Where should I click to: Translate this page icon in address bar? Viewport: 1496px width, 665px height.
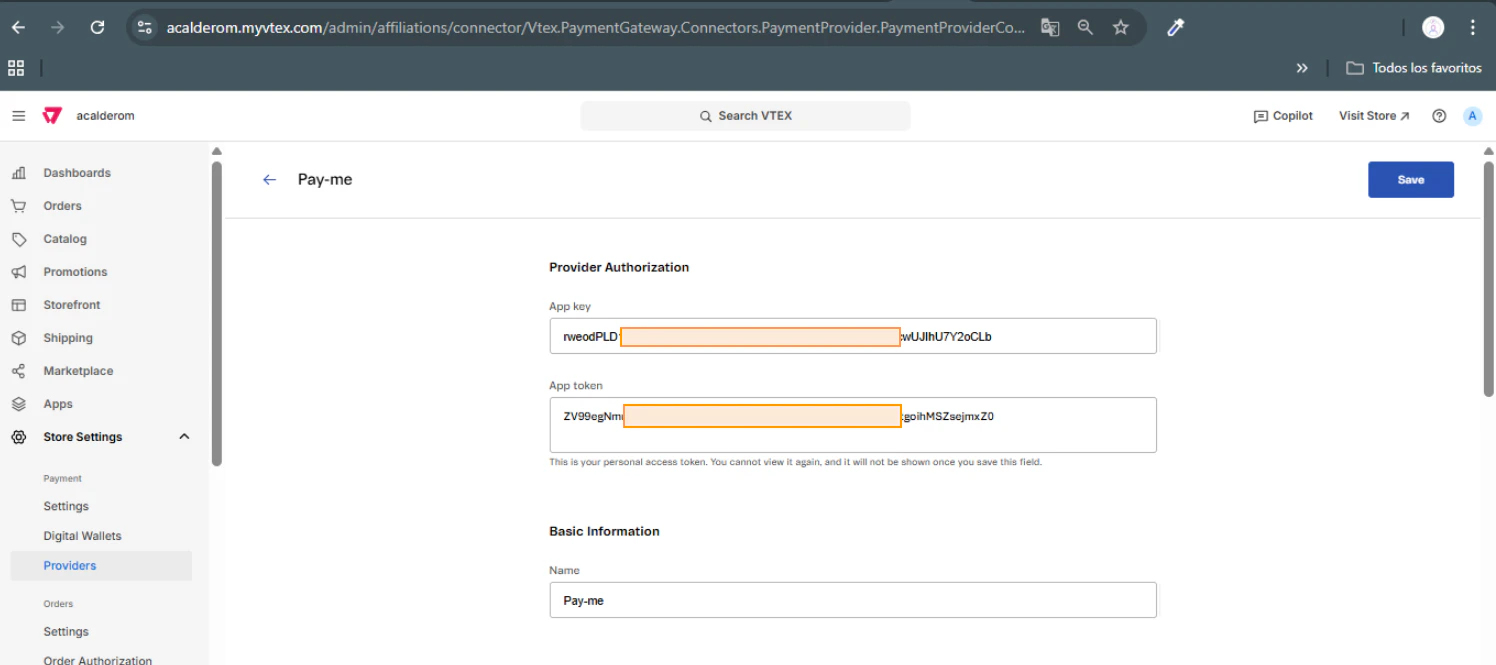(x=1049, y=28)
